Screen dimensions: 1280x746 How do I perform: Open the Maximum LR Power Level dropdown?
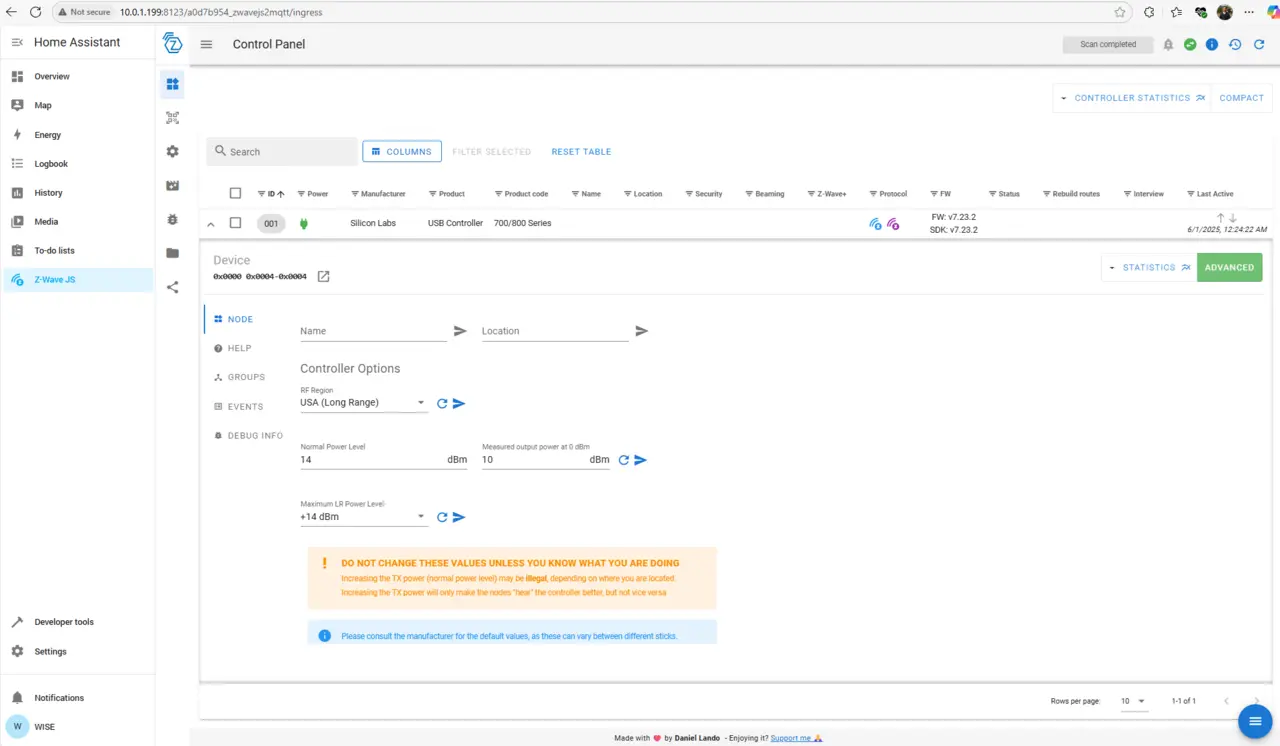coord(364,517)
